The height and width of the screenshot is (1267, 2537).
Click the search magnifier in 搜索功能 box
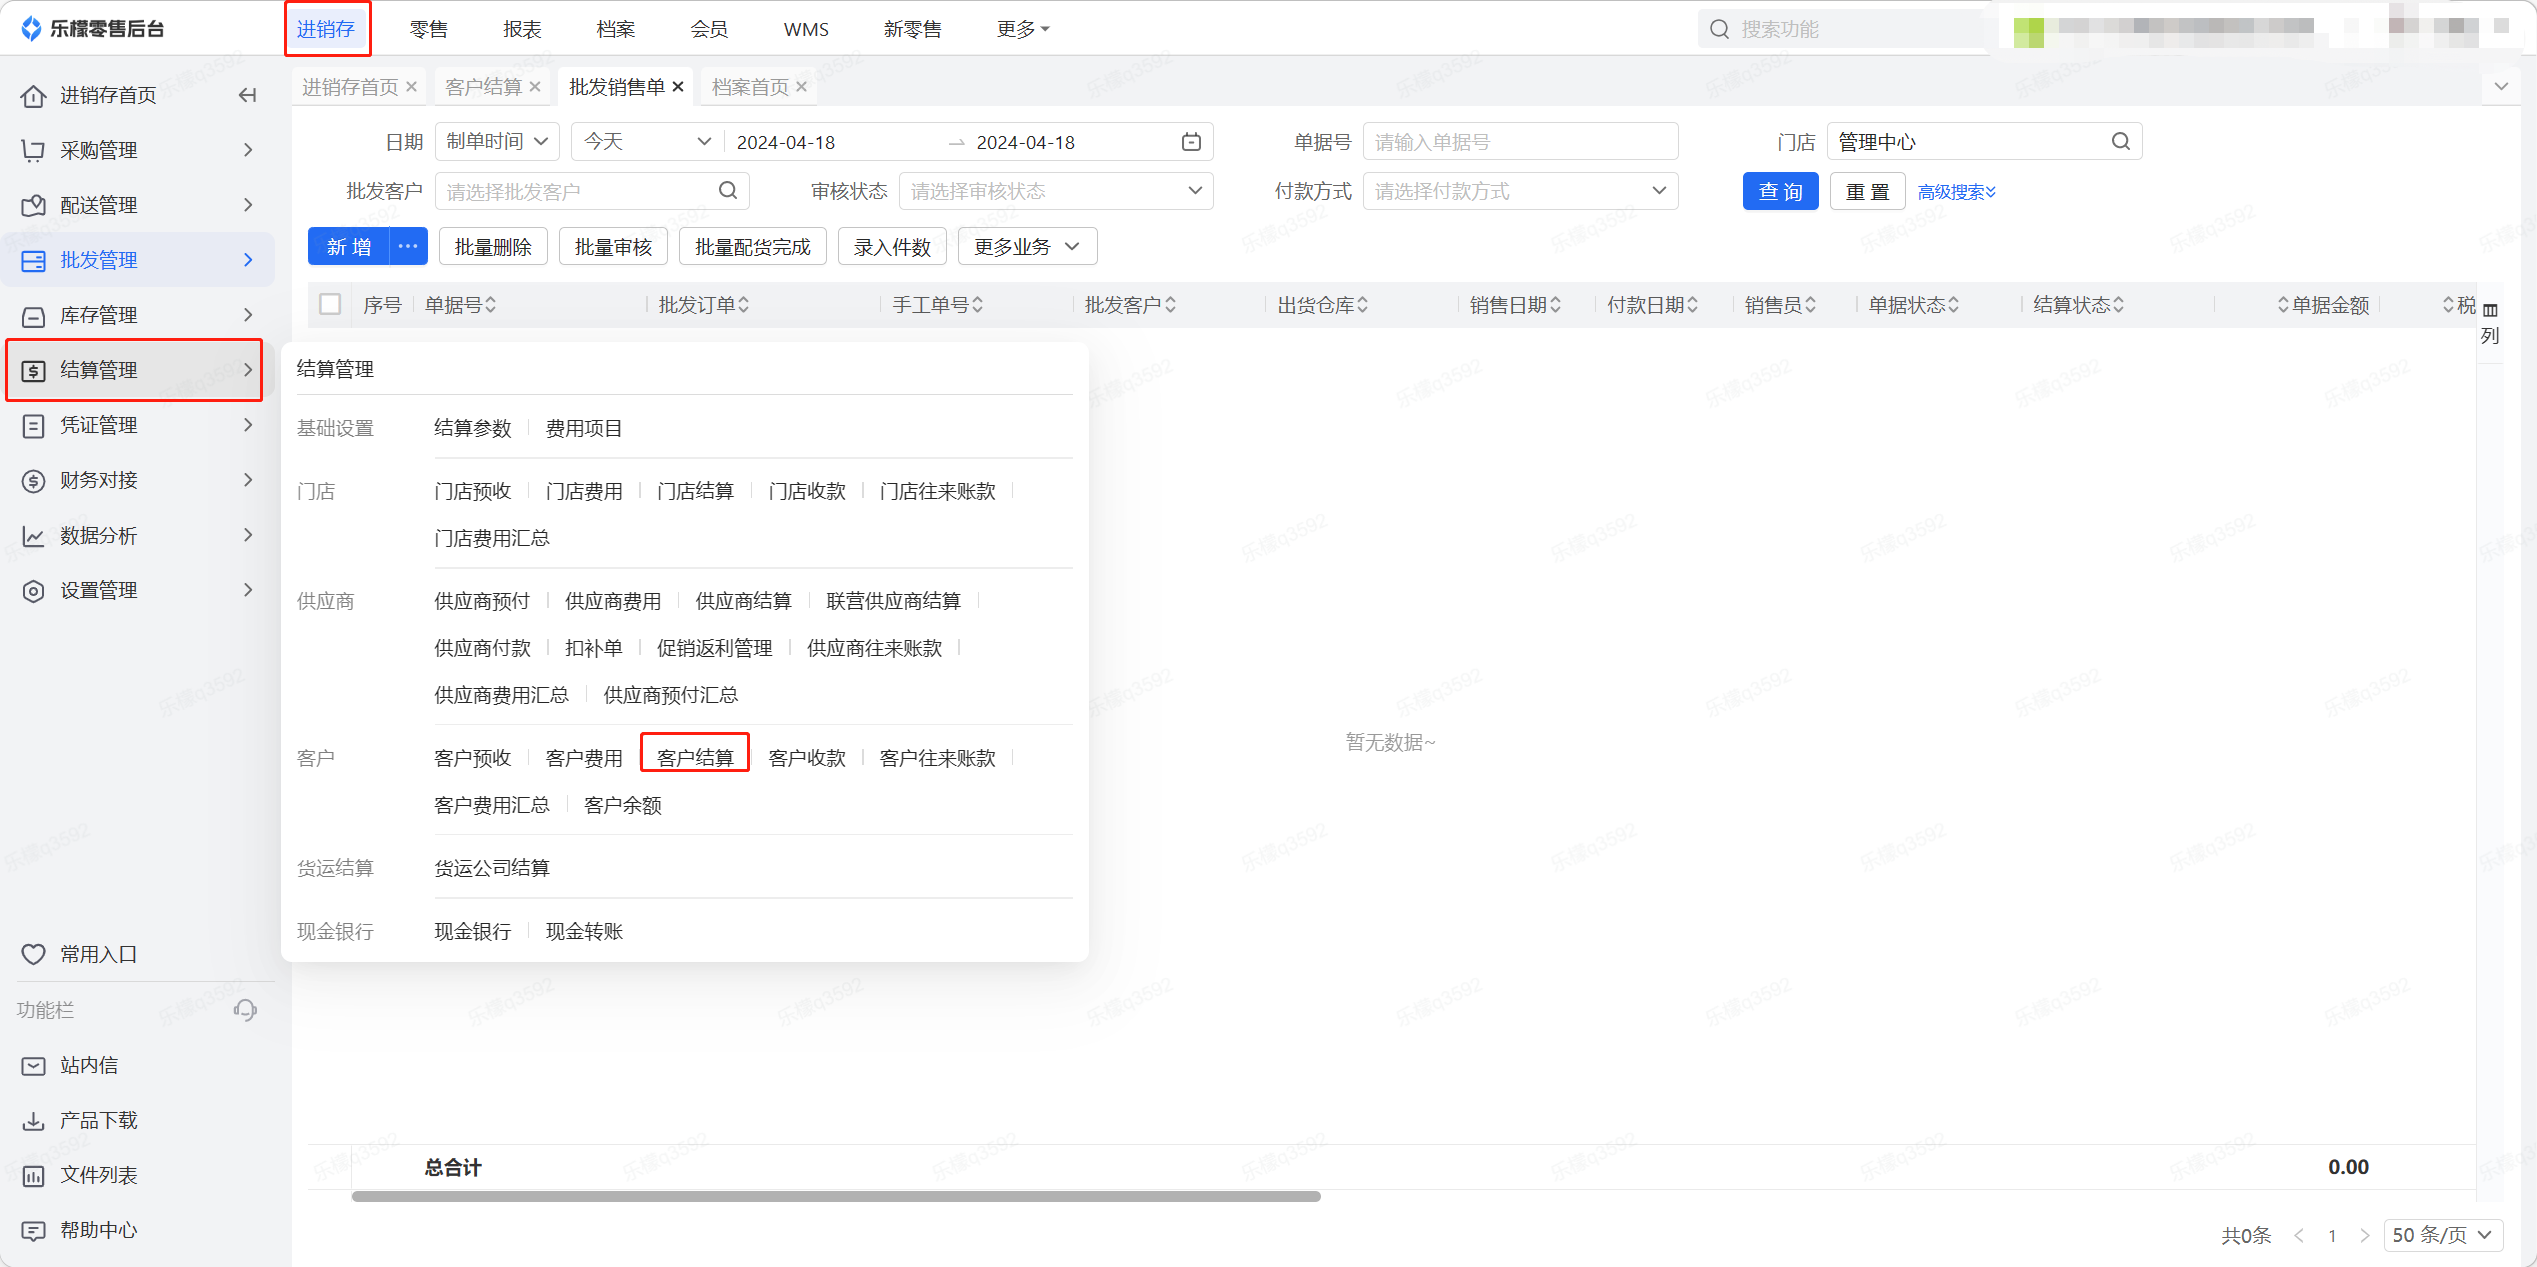(1719, 29)
